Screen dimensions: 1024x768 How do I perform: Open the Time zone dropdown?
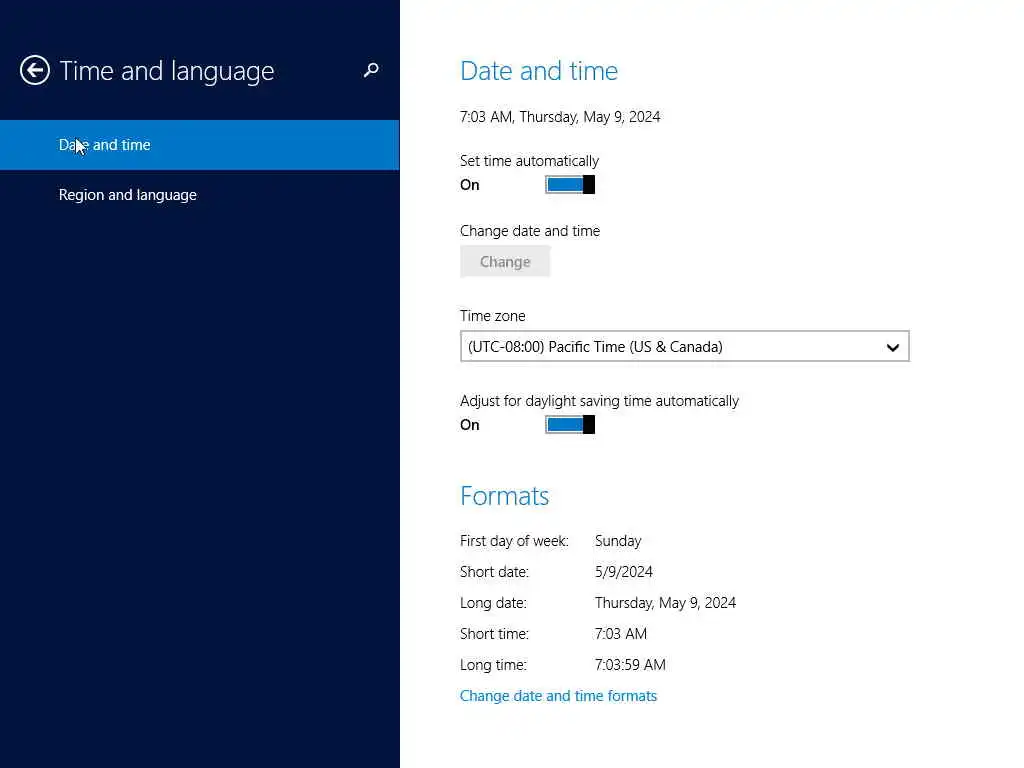click(x=684, y=347)
